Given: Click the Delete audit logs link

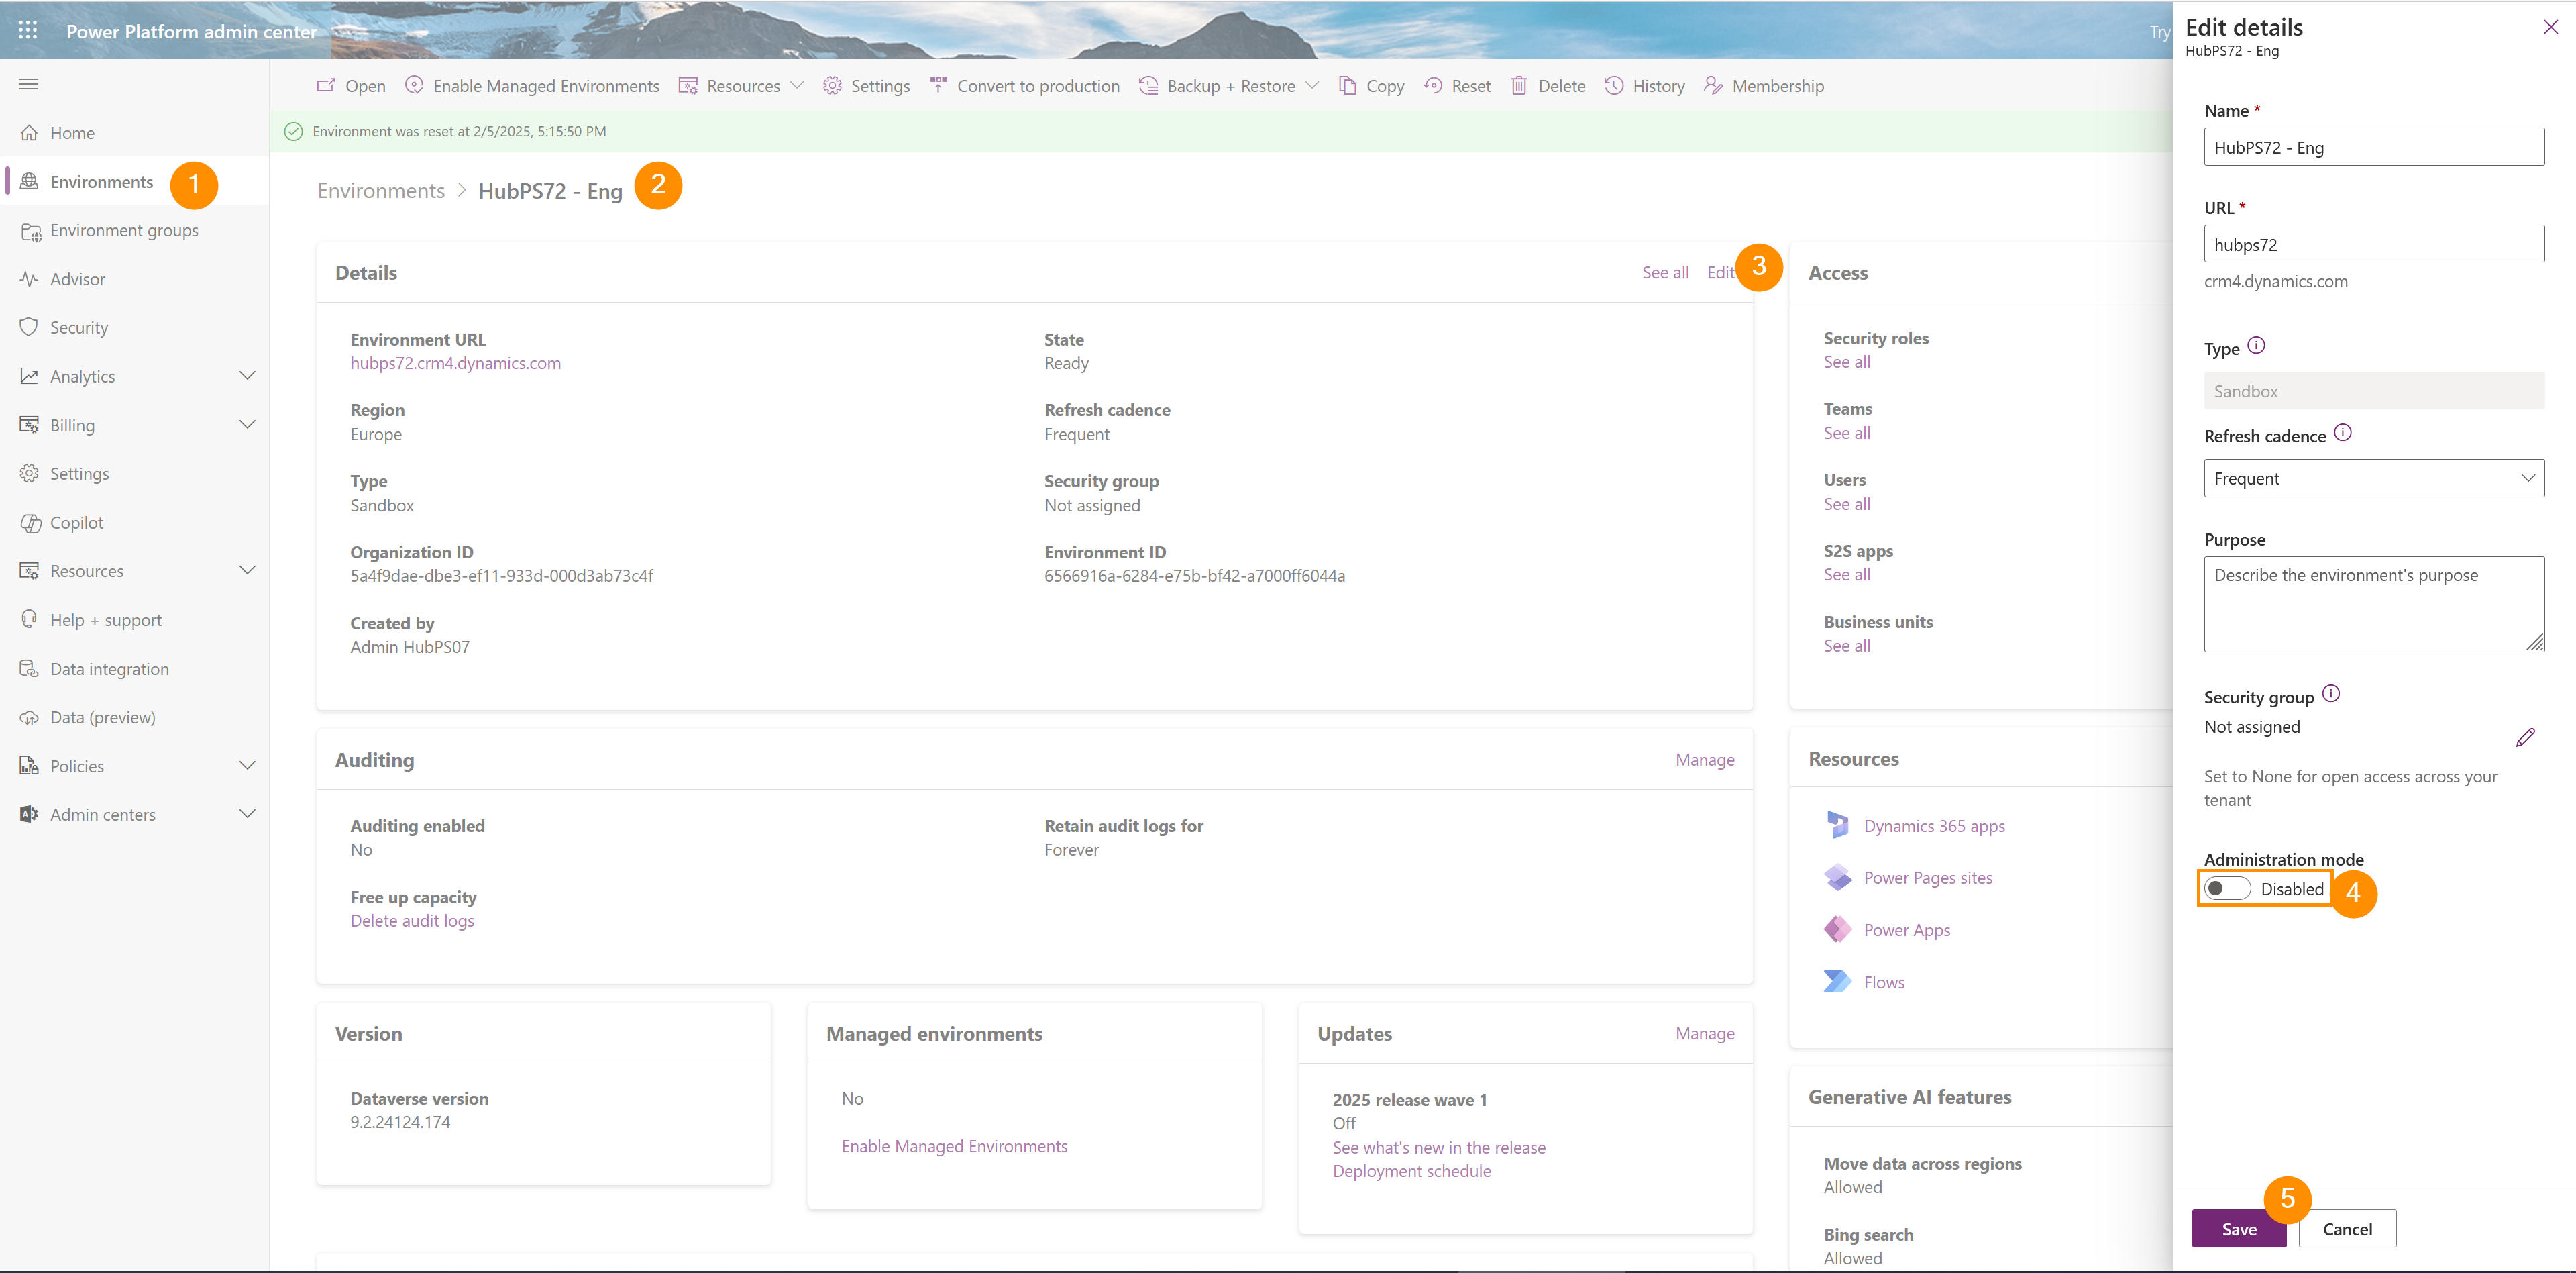Looking at the screenshot, I should 412,921.
